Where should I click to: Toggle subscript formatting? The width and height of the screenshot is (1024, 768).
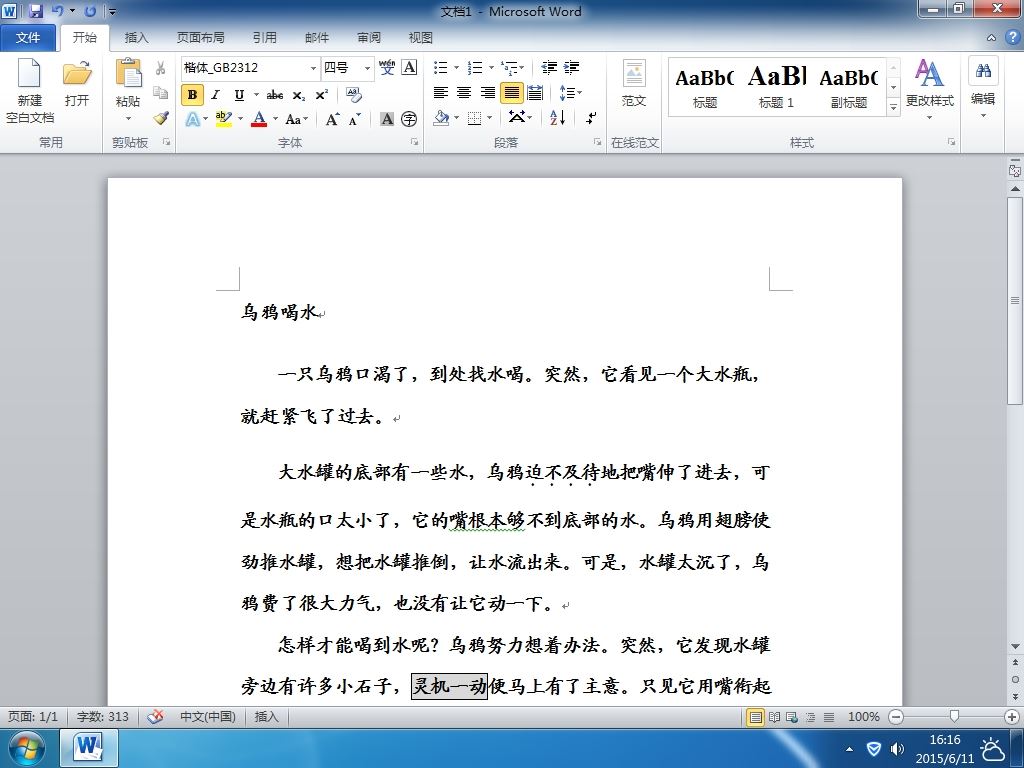[298, 95]
